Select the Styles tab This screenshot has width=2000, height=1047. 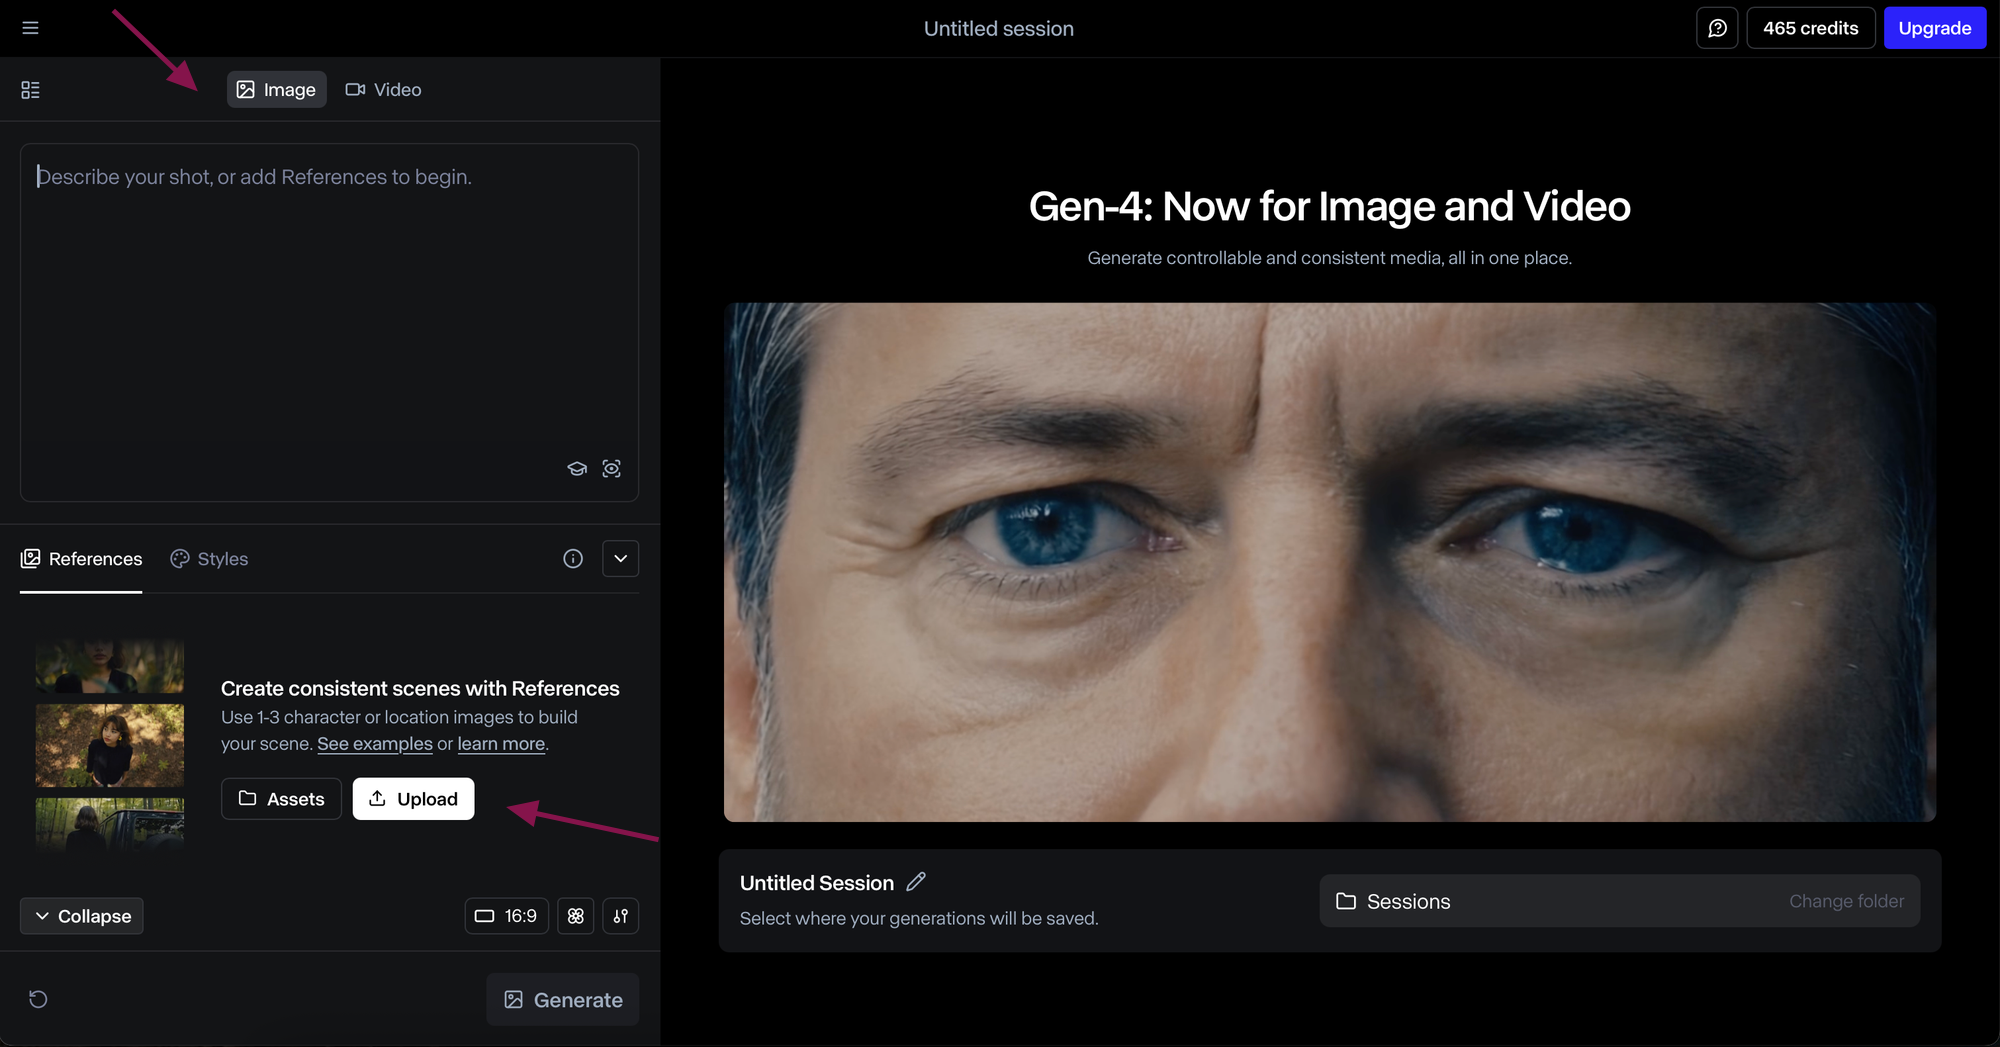[209, 559]
